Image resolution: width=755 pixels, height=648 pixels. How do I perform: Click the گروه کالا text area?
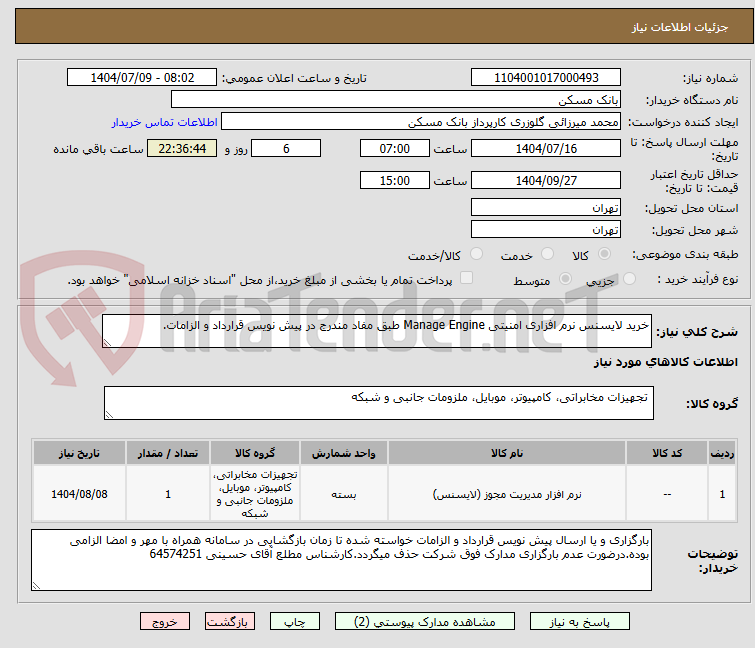pyautogui.click(x=378, y=403)
